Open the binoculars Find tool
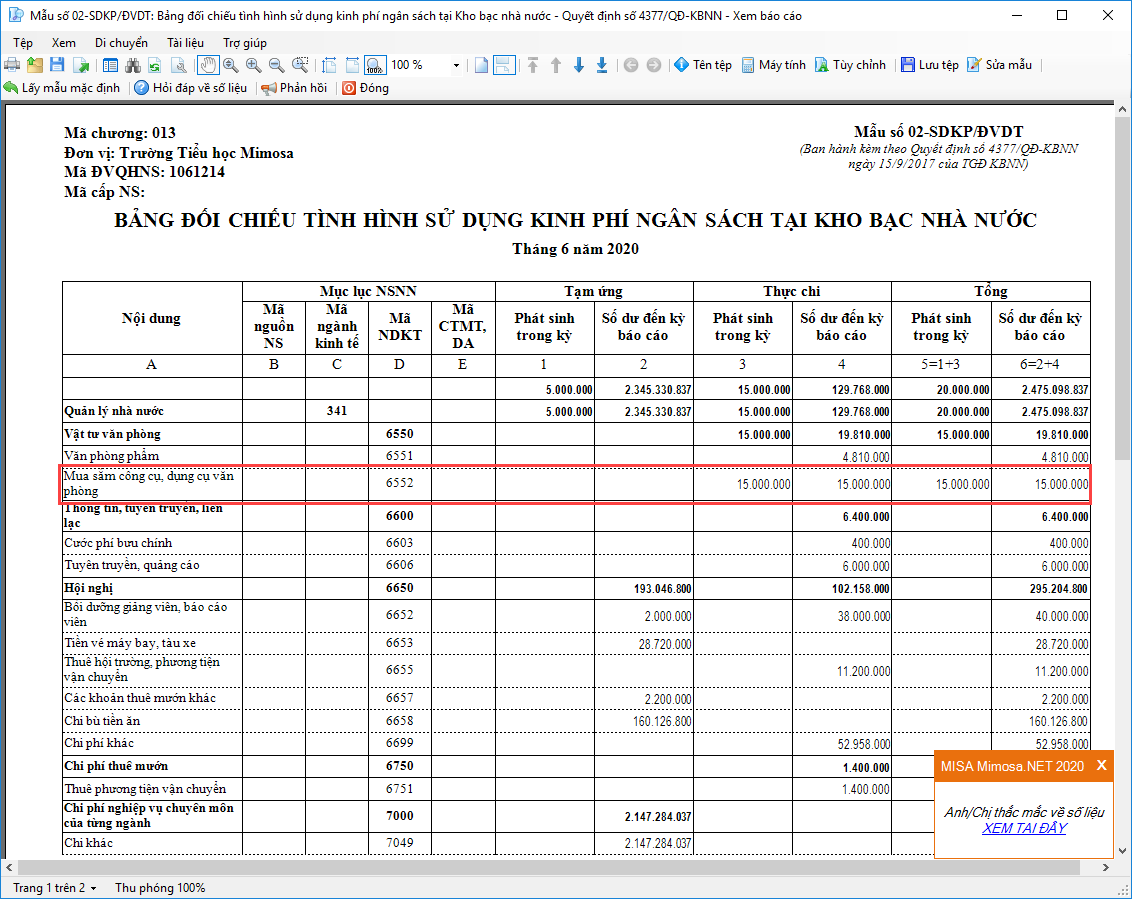This screenshot has height=899, width=1132. (x=133, y=65)
